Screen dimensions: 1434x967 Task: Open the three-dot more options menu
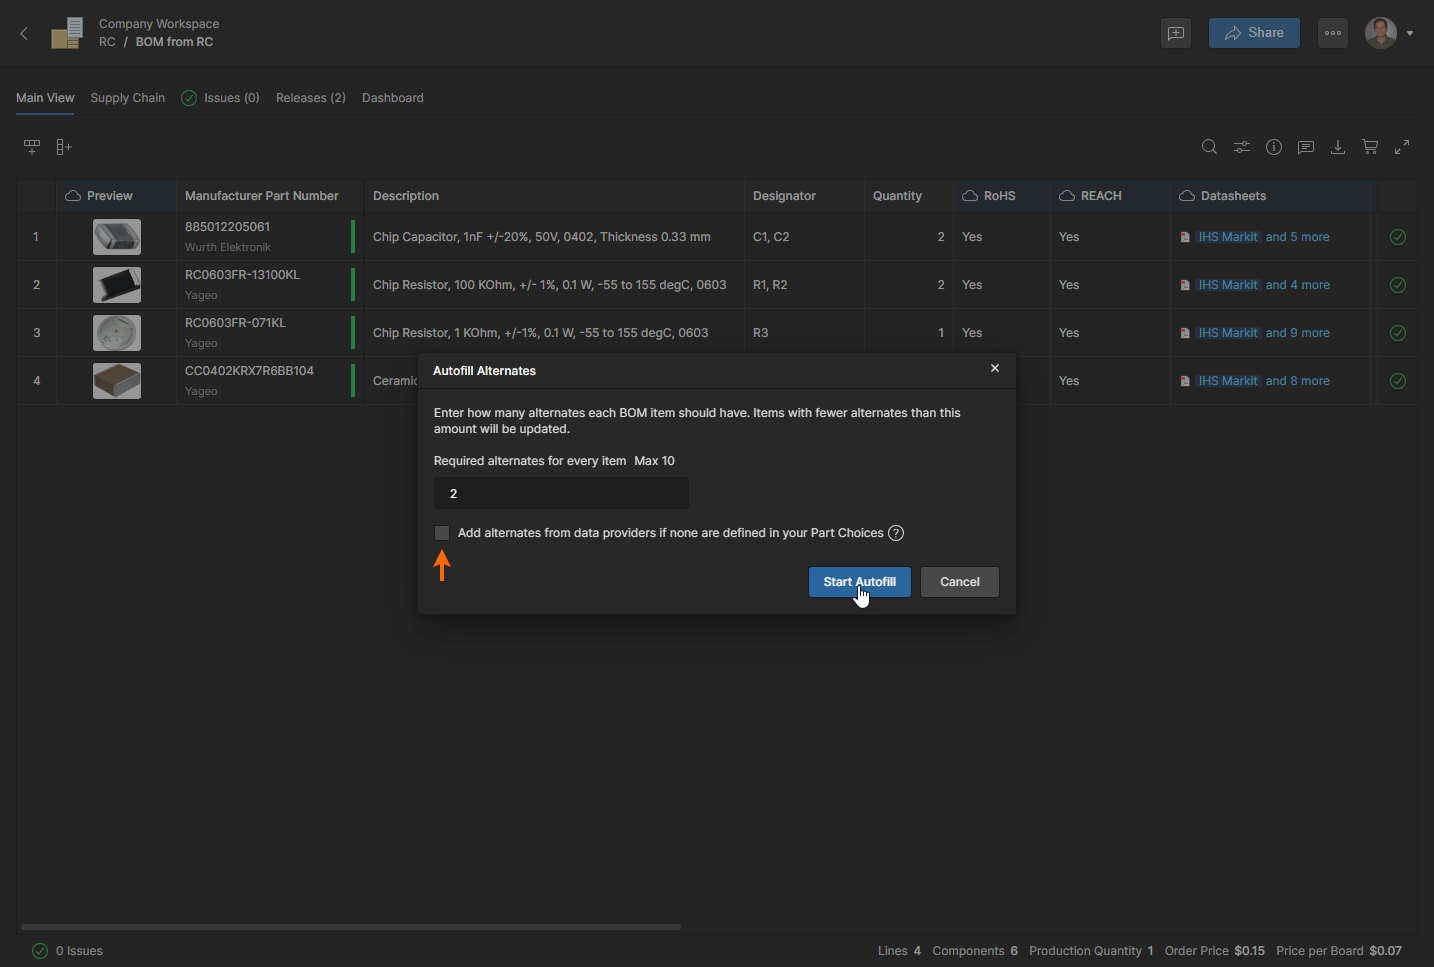[1333, 33]
